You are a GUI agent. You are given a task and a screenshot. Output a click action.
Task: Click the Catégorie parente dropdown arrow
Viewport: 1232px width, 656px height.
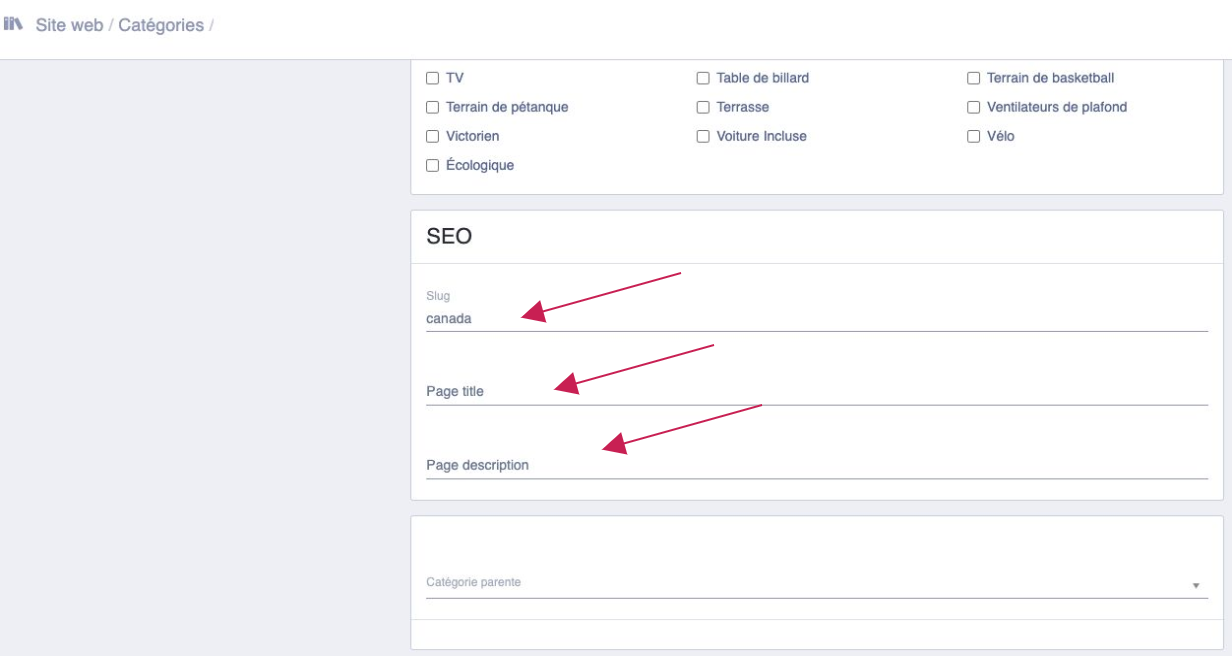pyautogui.click(x=1196, y=586)
